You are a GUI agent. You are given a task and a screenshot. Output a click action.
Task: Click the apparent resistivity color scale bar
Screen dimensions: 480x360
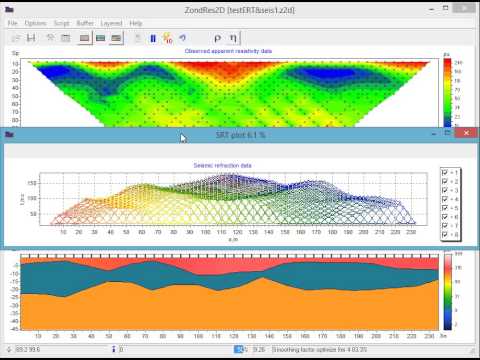pos(447,92)
